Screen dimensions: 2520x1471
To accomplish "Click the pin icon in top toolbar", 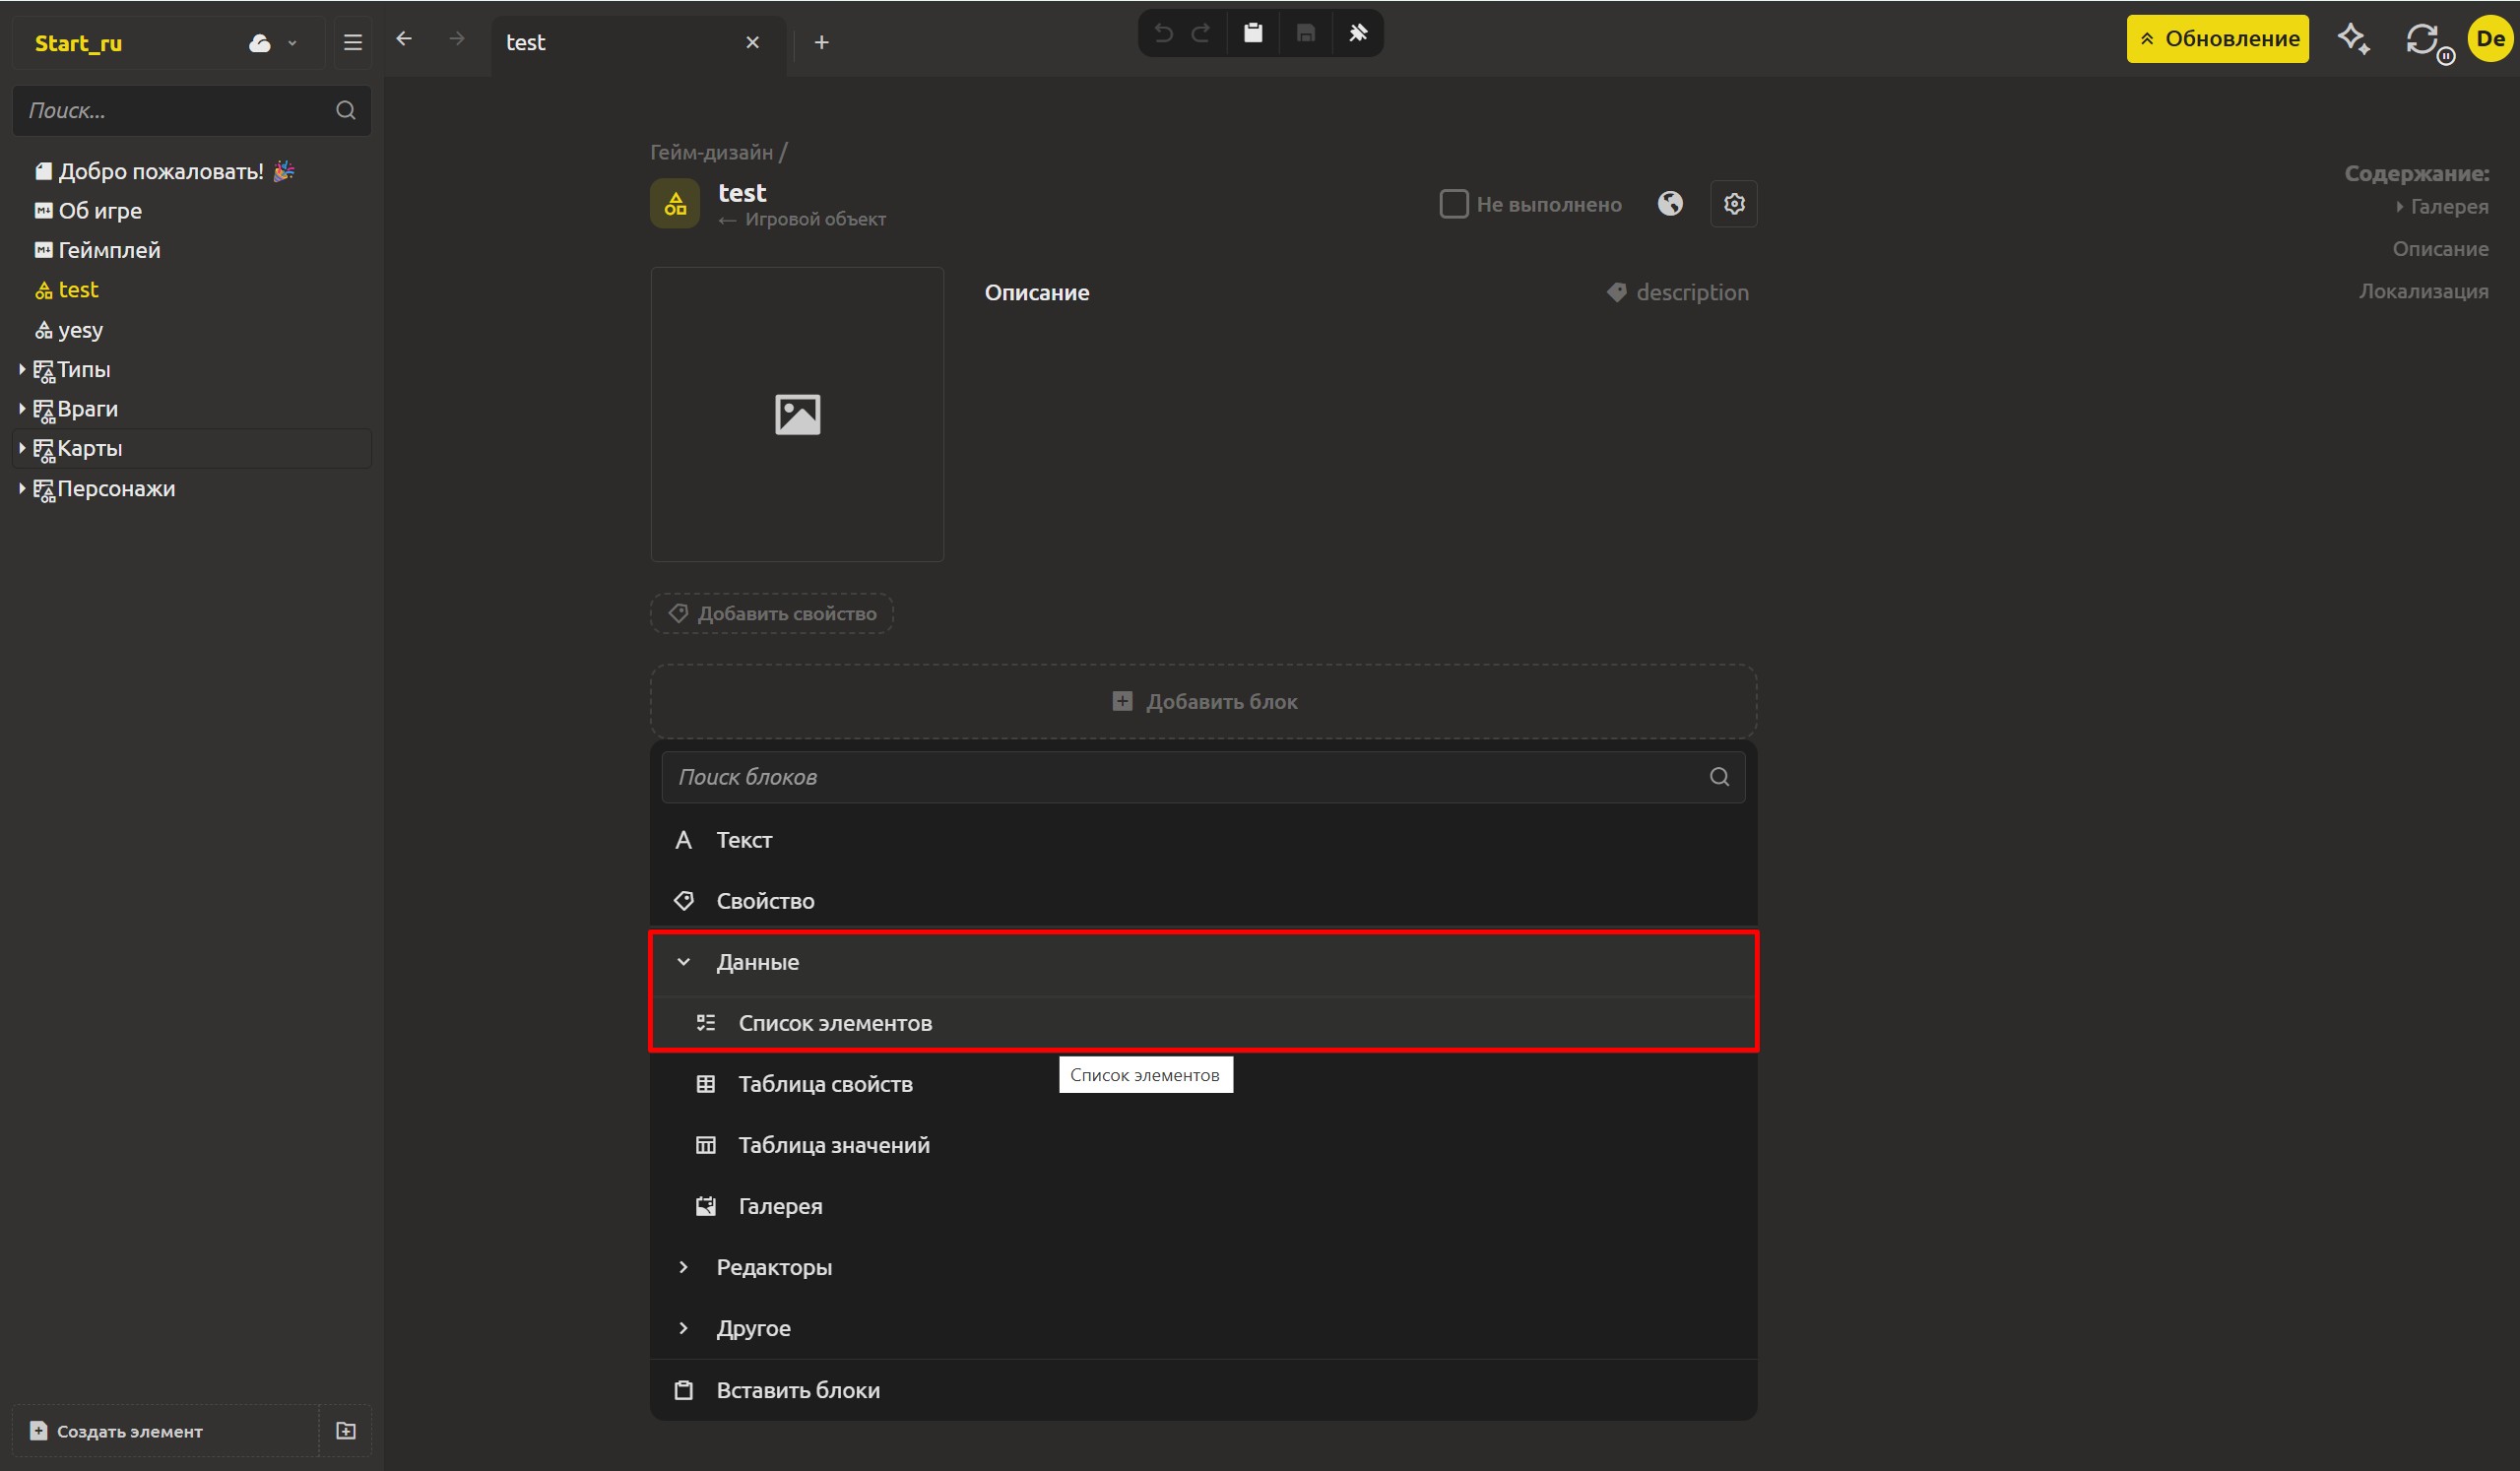I will tap(1357, 33).
